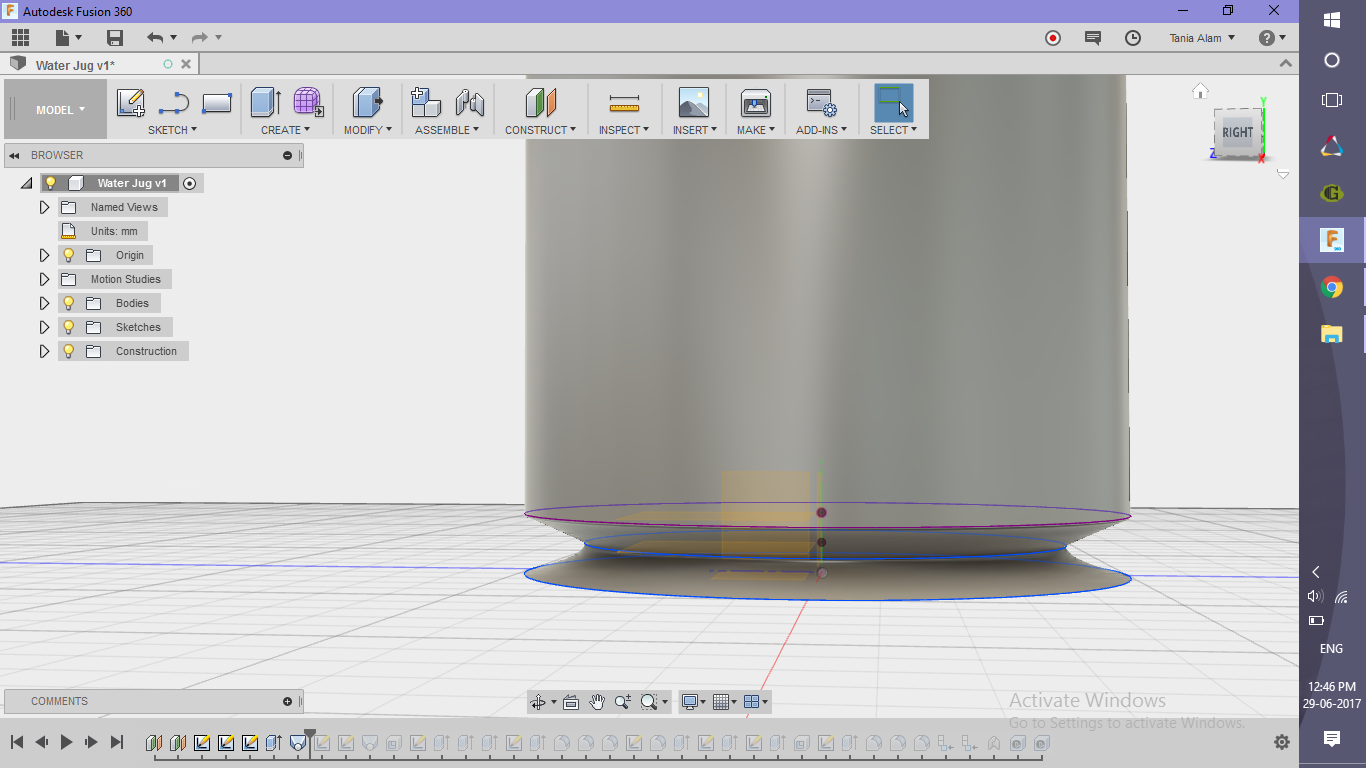This screenshot has width=1366, height=768.
Task: Collapse the Water Jug v1 root node
Action: (x=27, y=184)
